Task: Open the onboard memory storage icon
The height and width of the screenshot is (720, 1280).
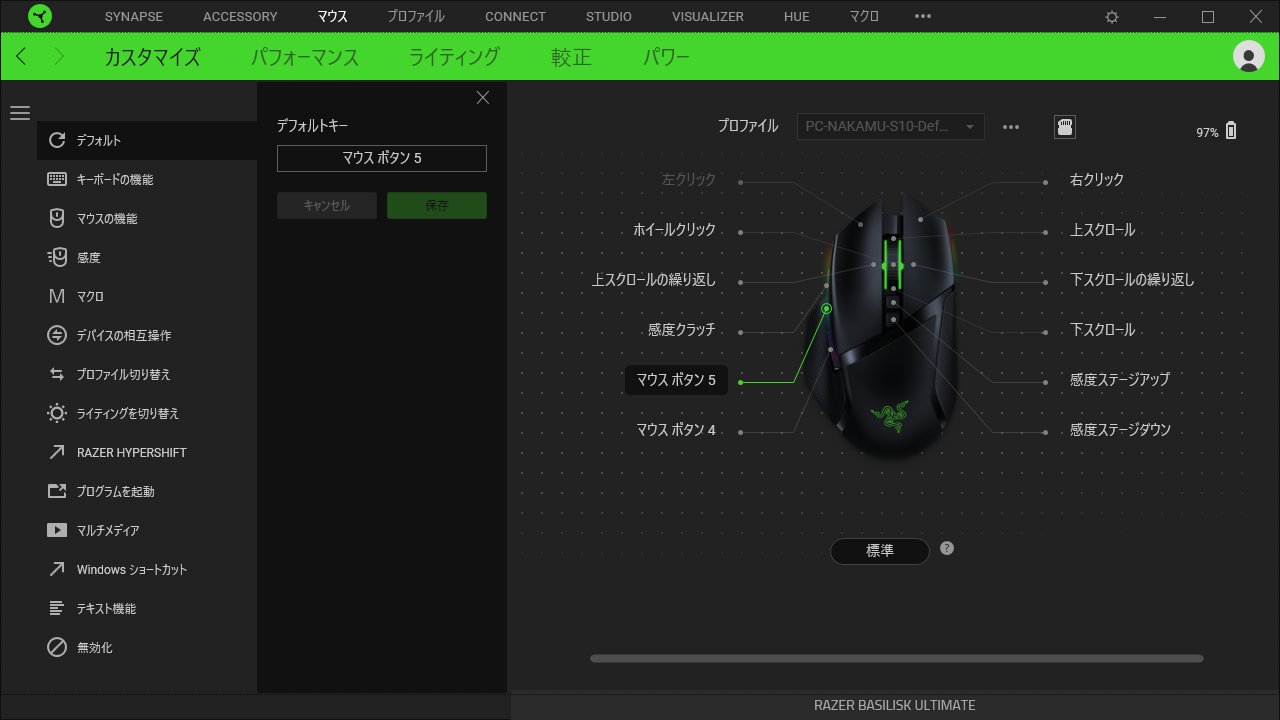Action: (1065, 127)
